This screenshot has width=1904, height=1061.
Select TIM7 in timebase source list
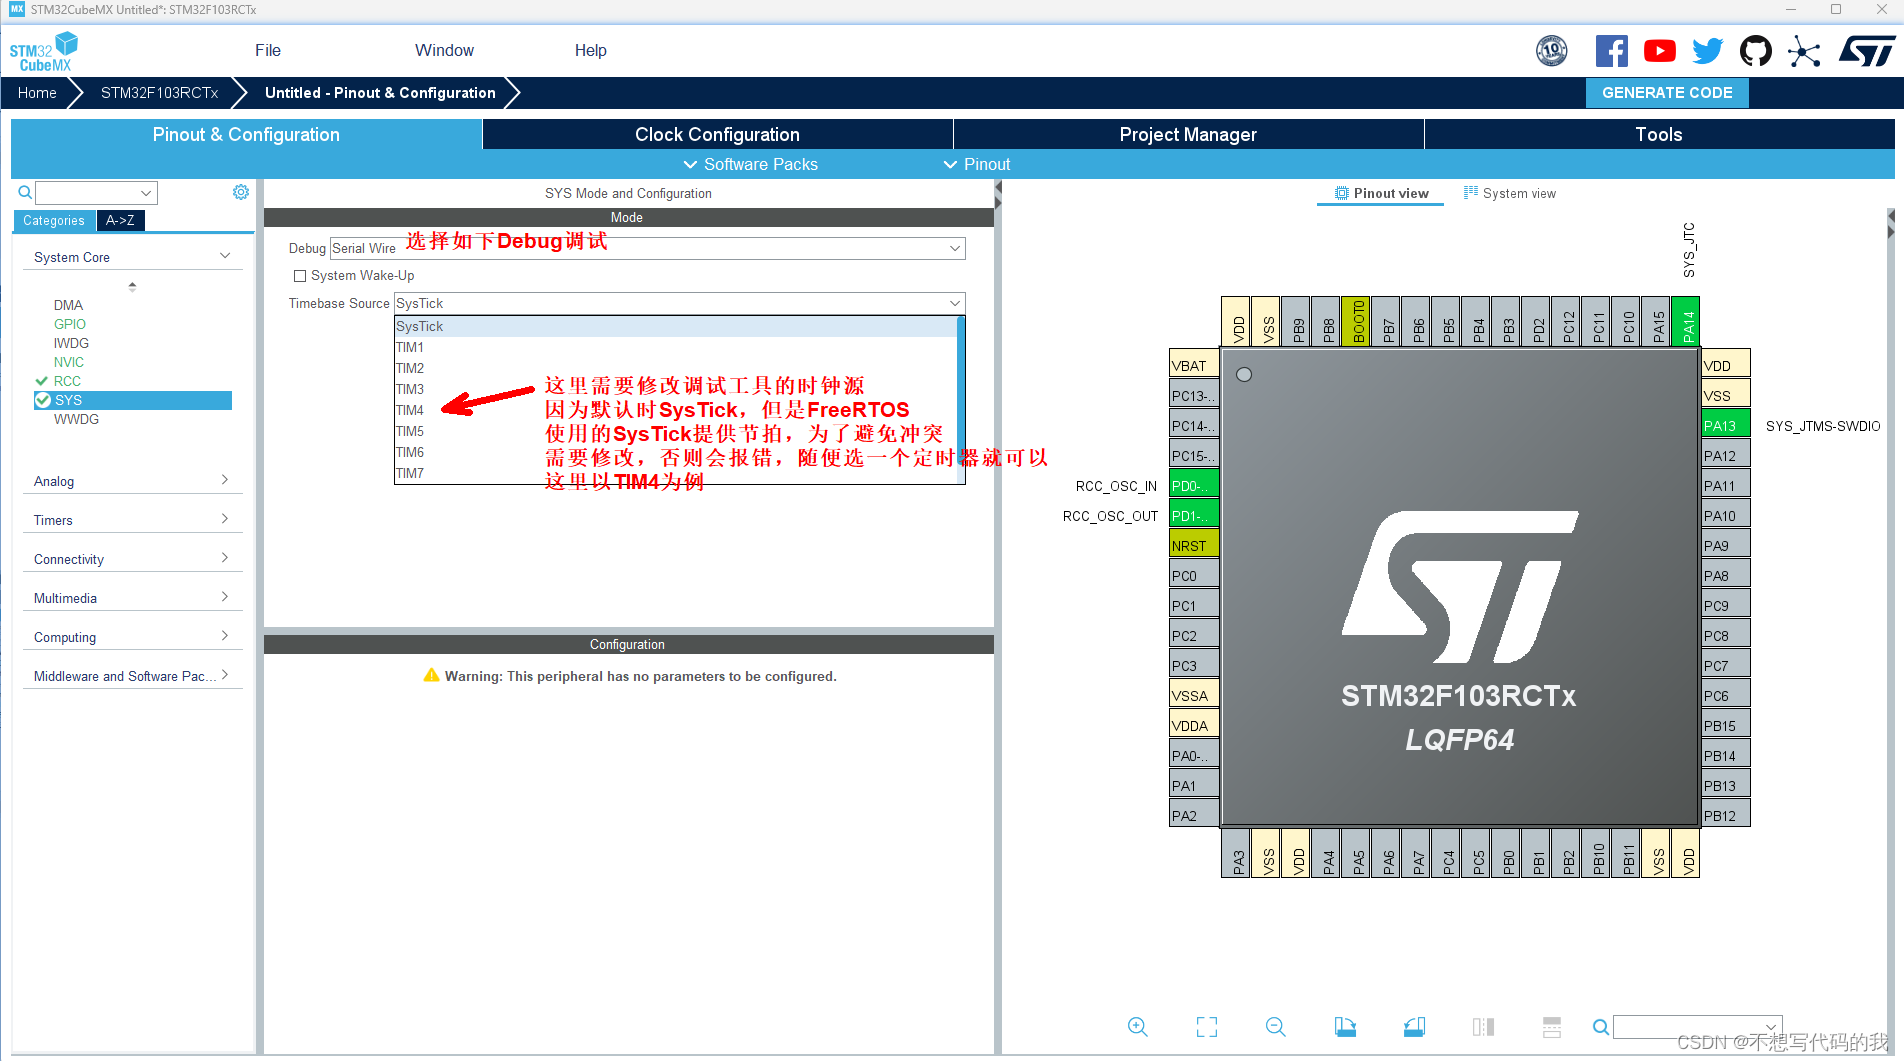(677, 473)
